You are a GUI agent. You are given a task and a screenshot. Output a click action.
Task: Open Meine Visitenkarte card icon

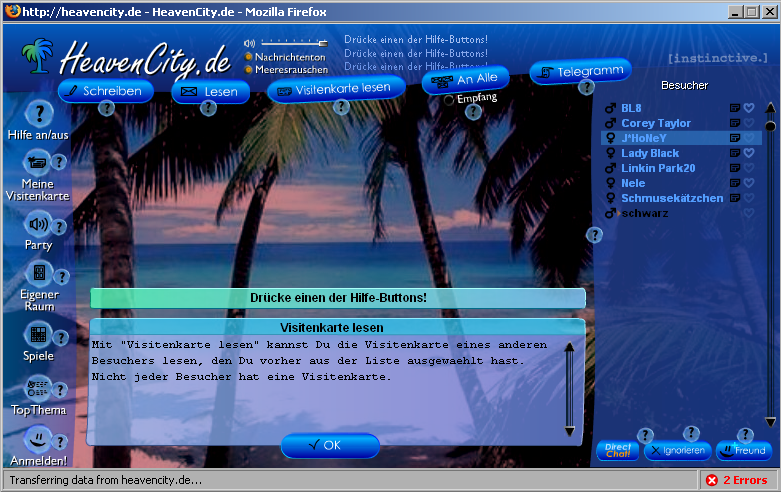pos(36,162)
